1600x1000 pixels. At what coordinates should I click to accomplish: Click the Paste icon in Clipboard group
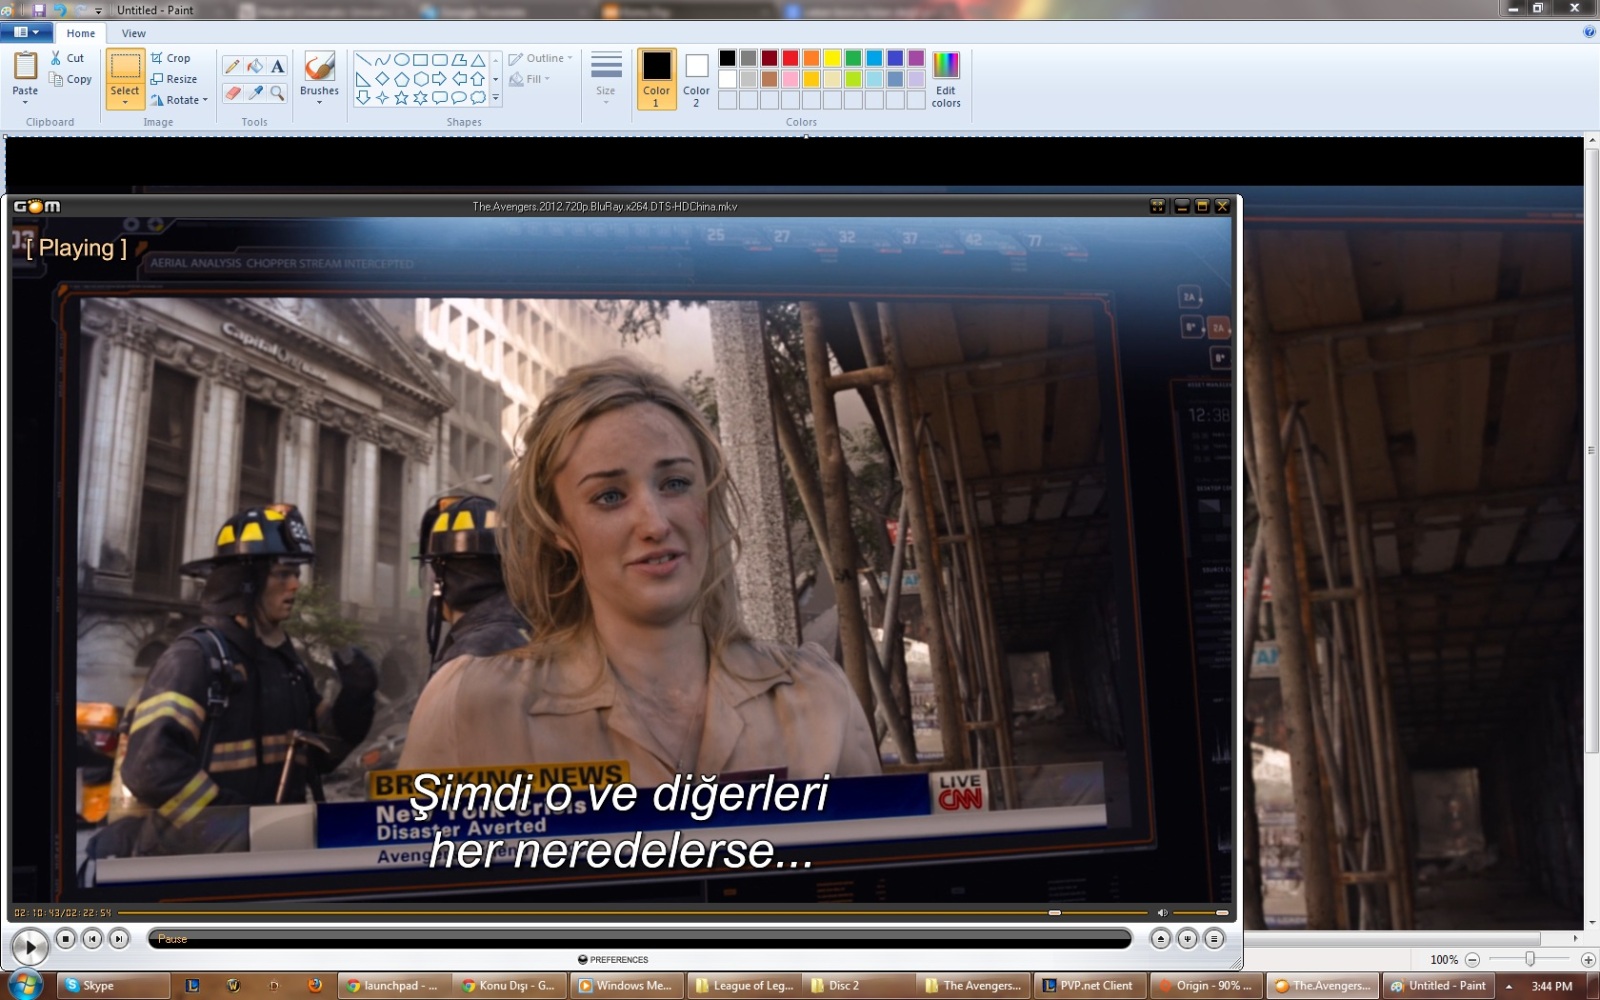click(x=25, y=66)
